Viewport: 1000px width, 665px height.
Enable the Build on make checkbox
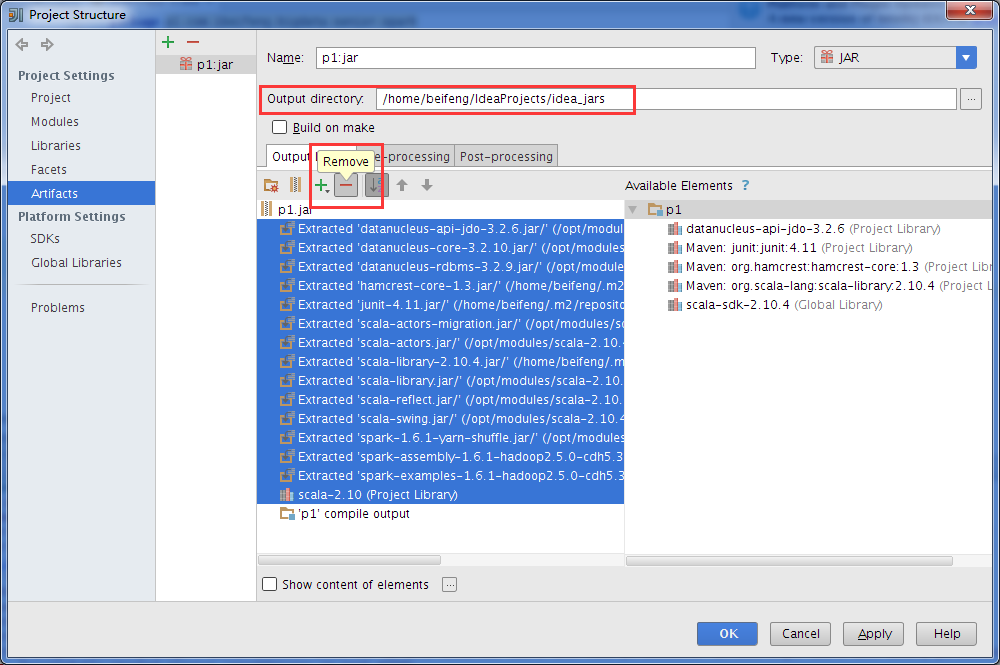[x=279, y=128]
